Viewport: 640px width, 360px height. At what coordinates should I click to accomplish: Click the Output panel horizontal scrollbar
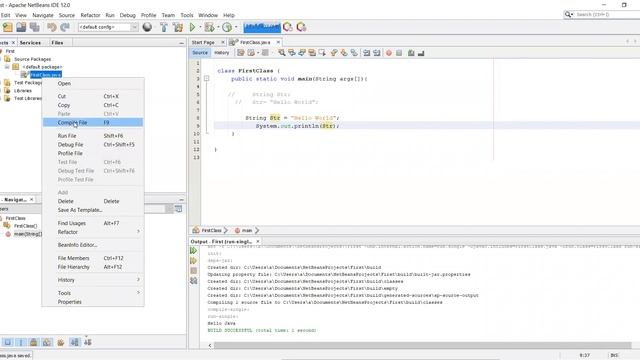(x=422, y=345)
